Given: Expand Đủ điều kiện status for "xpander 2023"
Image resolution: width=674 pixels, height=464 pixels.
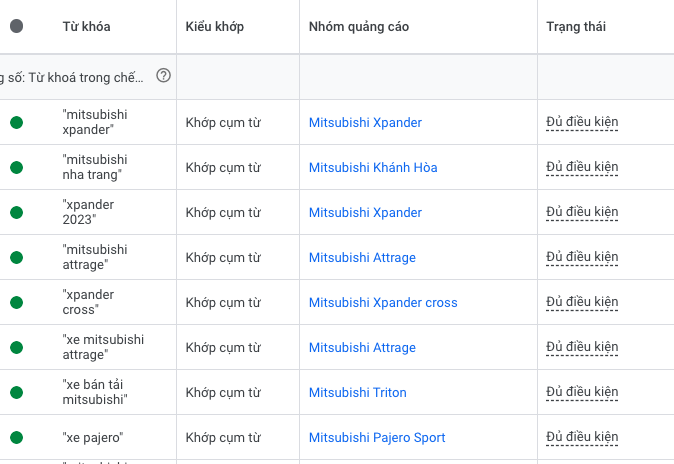Looking at the screenshot, I should tap(582, 213).
